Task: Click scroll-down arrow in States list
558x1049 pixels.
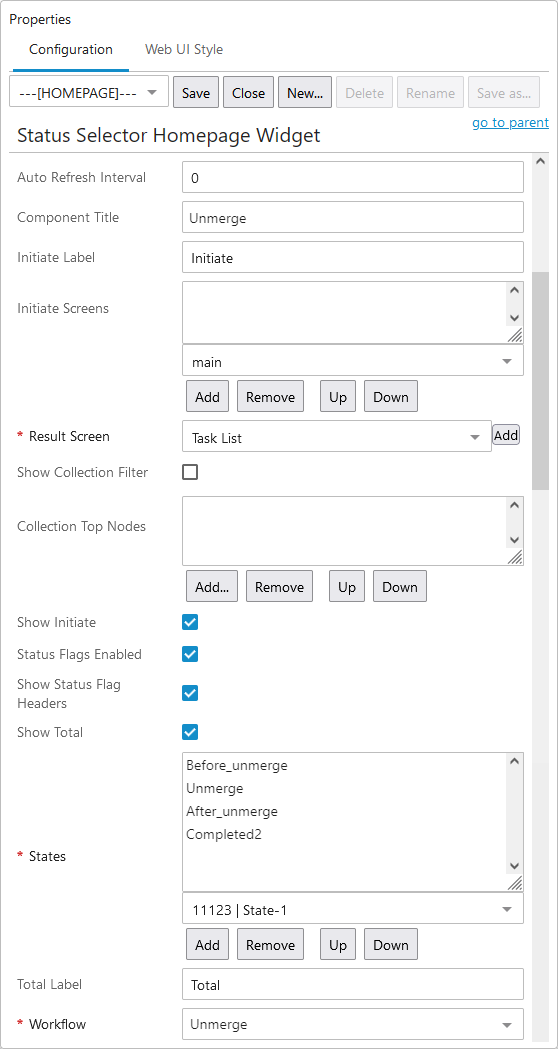Action: pos(514,866)
